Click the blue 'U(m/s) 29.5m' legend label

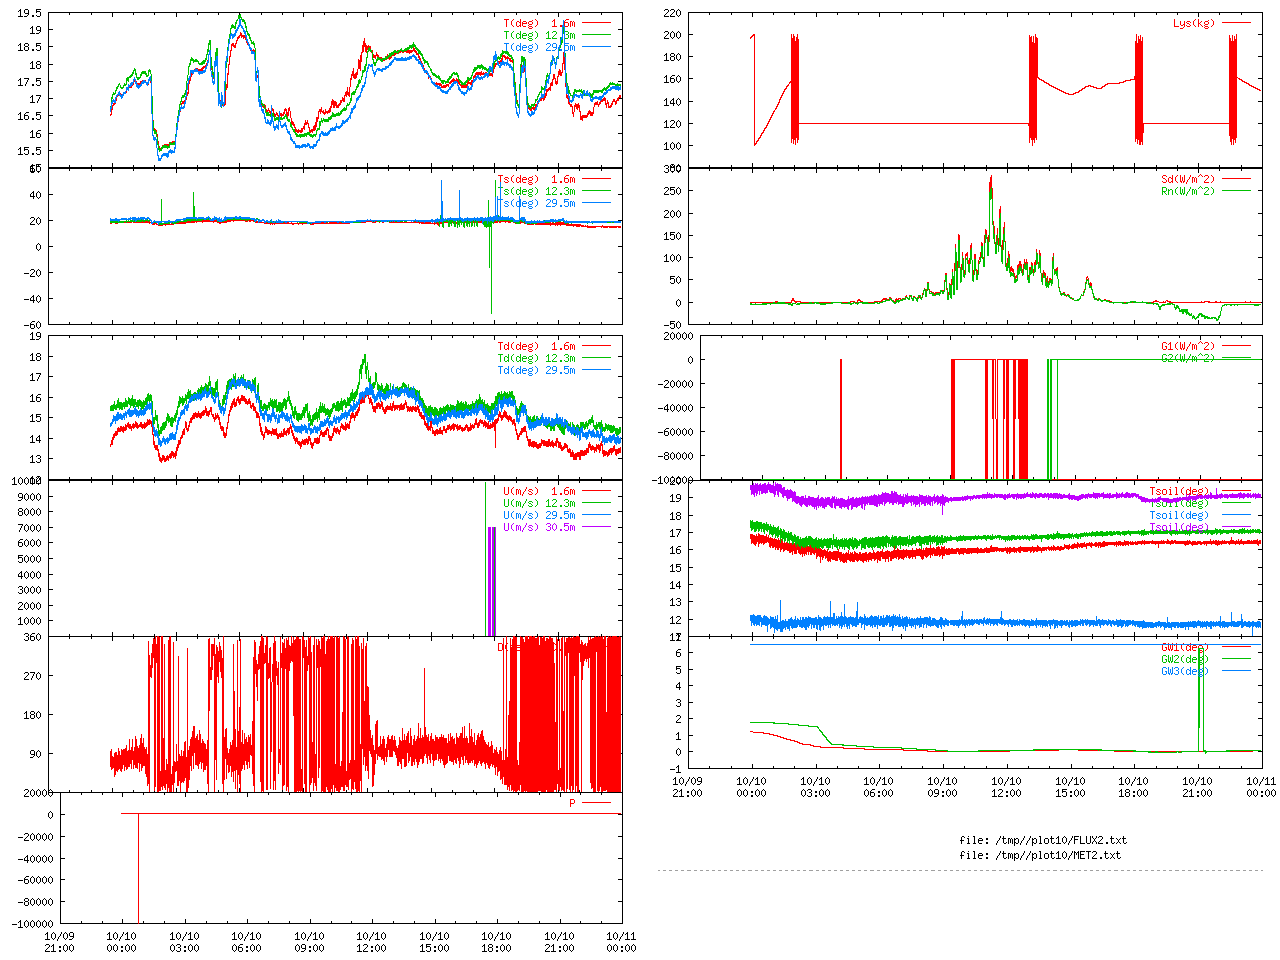(x=539, y=516)
